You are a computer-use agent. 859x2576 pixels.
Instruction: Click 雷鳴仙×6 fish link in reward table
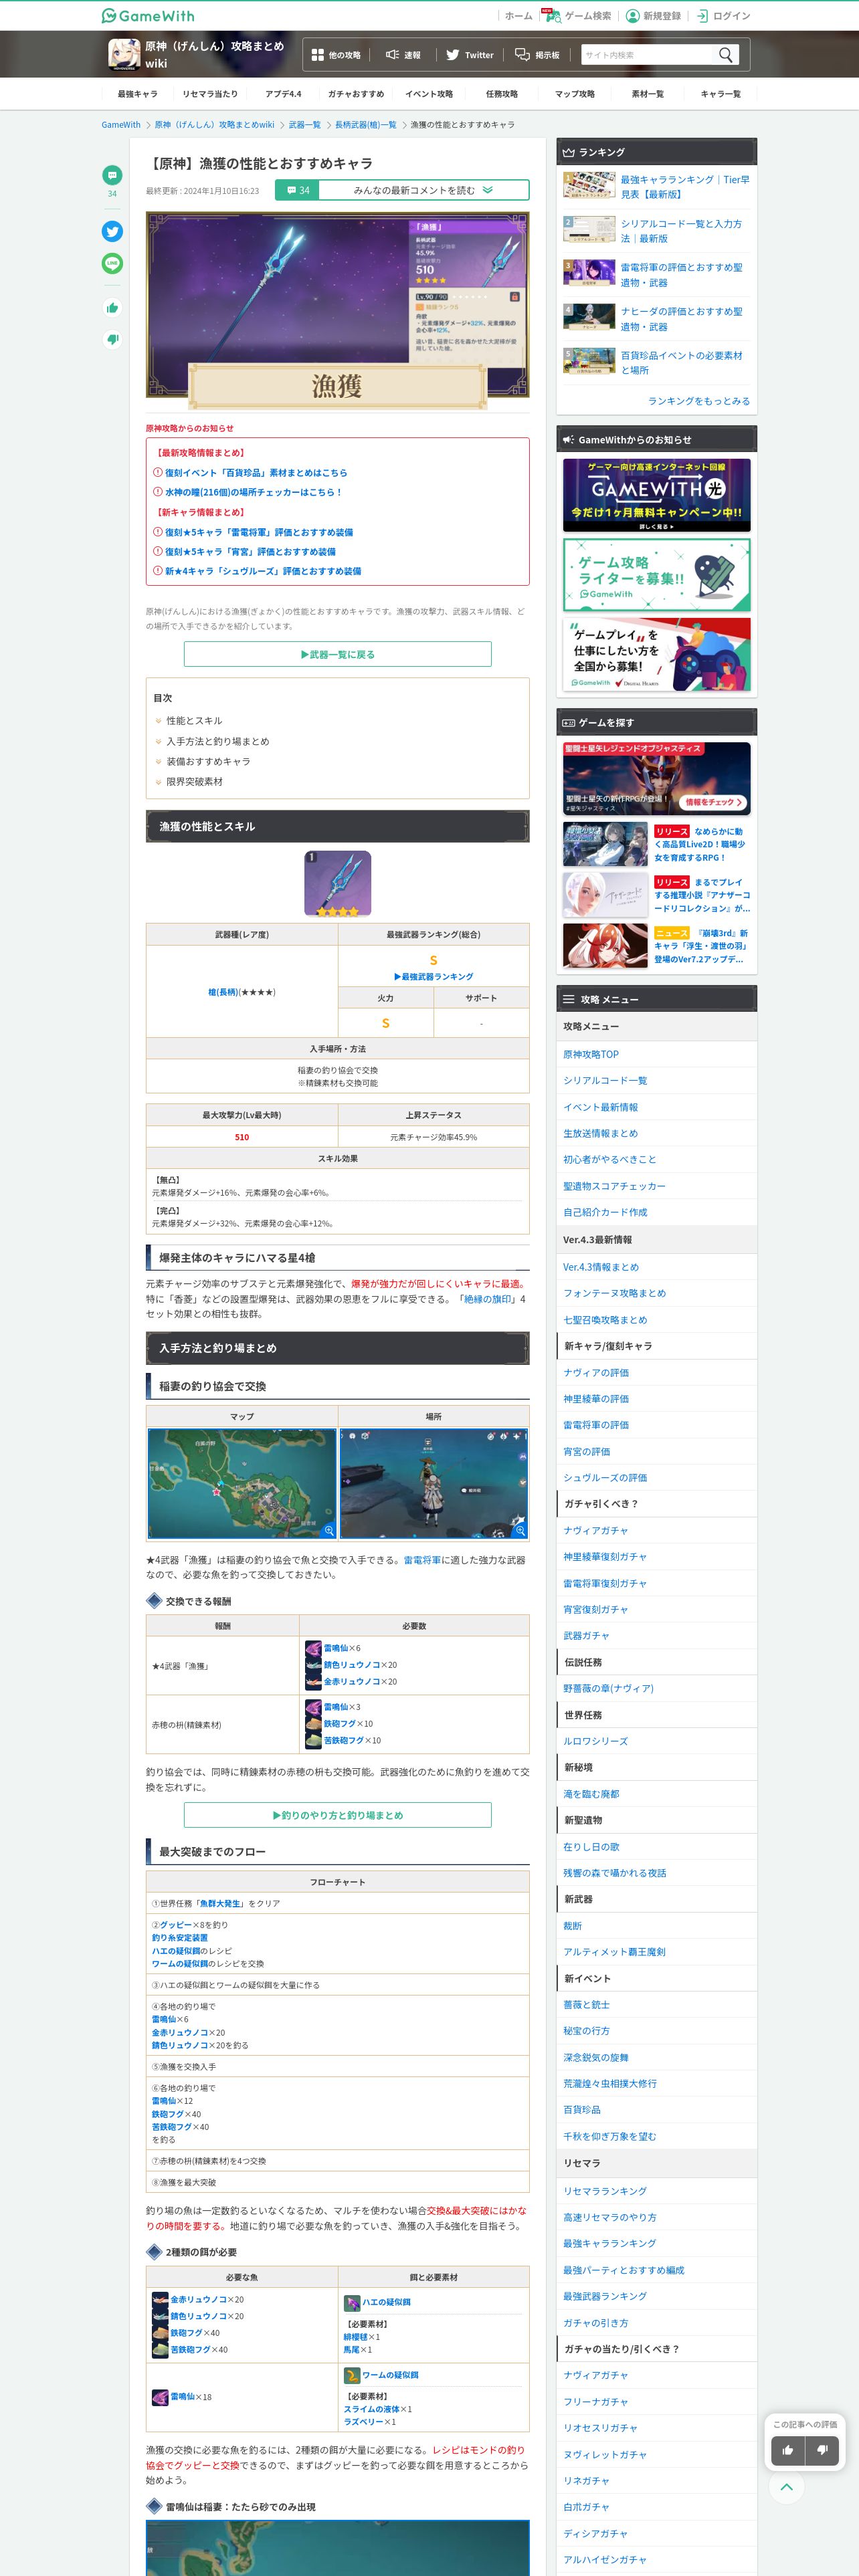click(x=336, y=1648)
